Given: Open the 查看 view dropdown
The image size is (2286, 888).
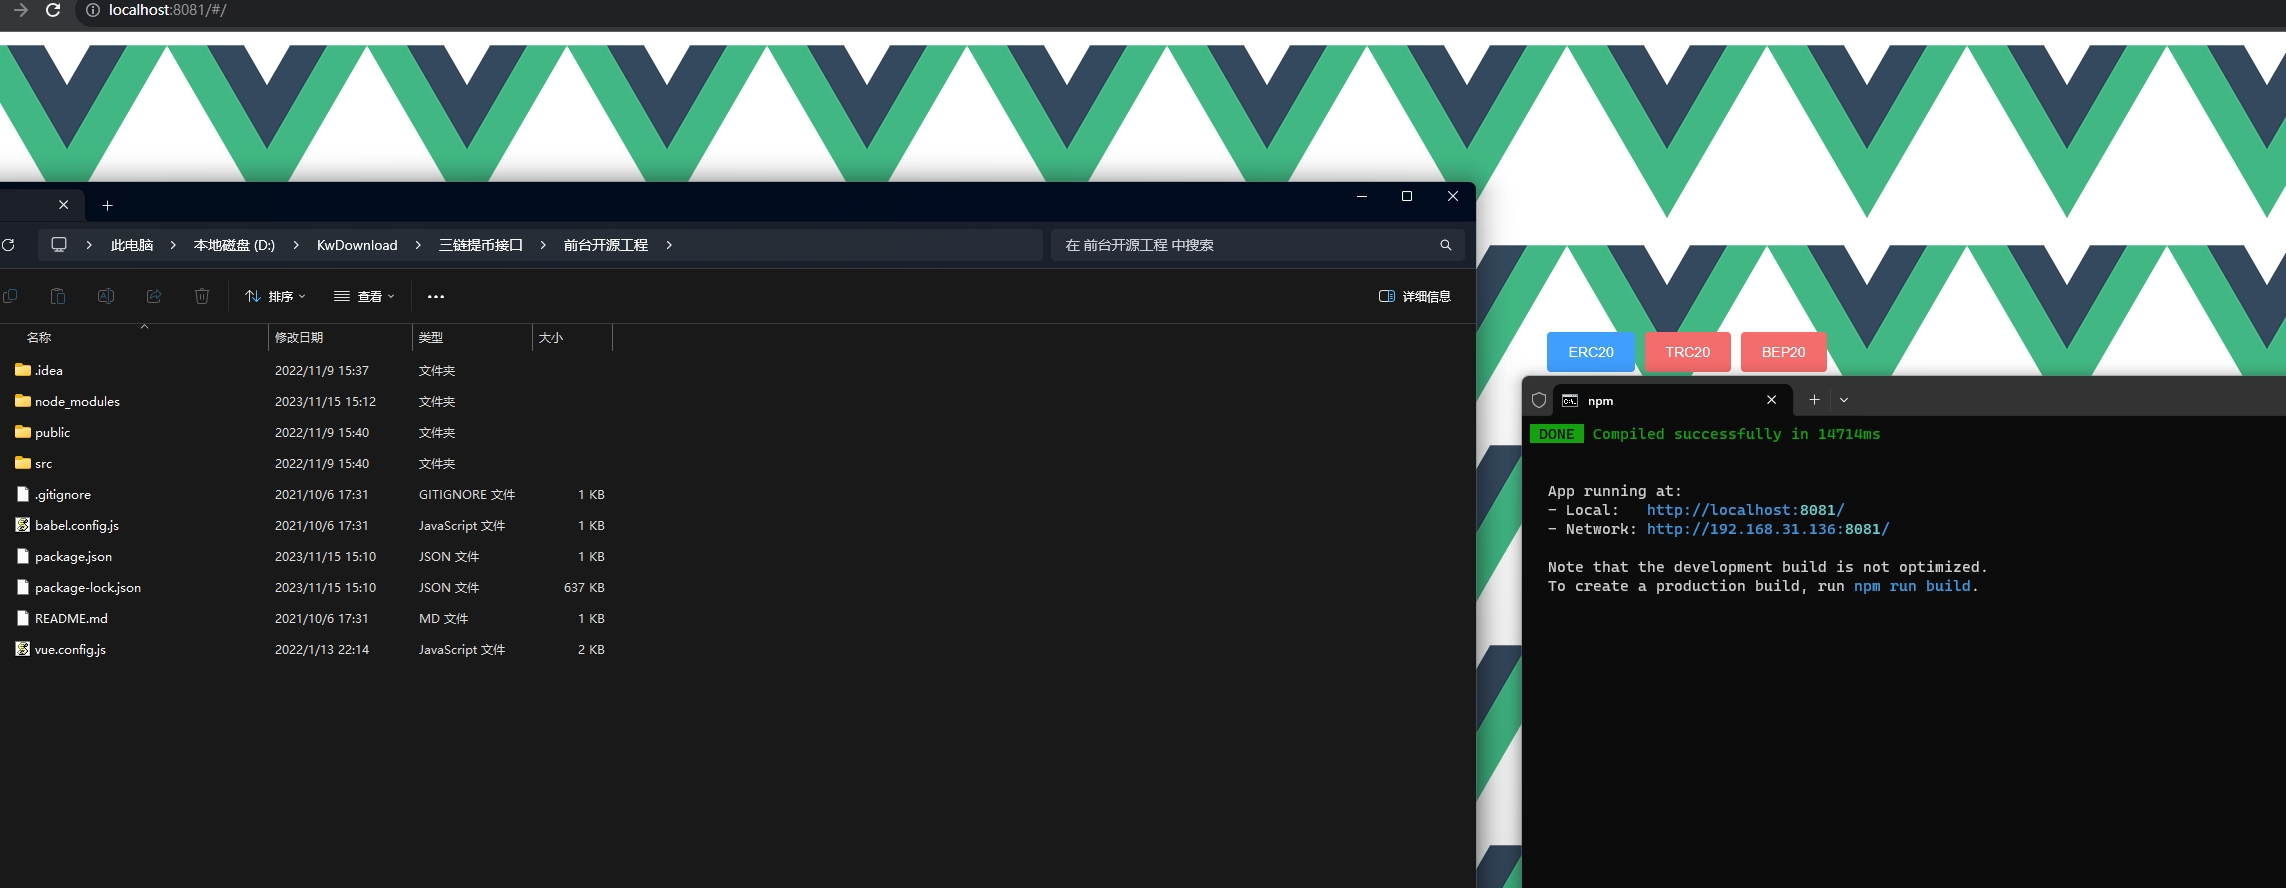Looking at the screenshot, I should click(365, 296).
